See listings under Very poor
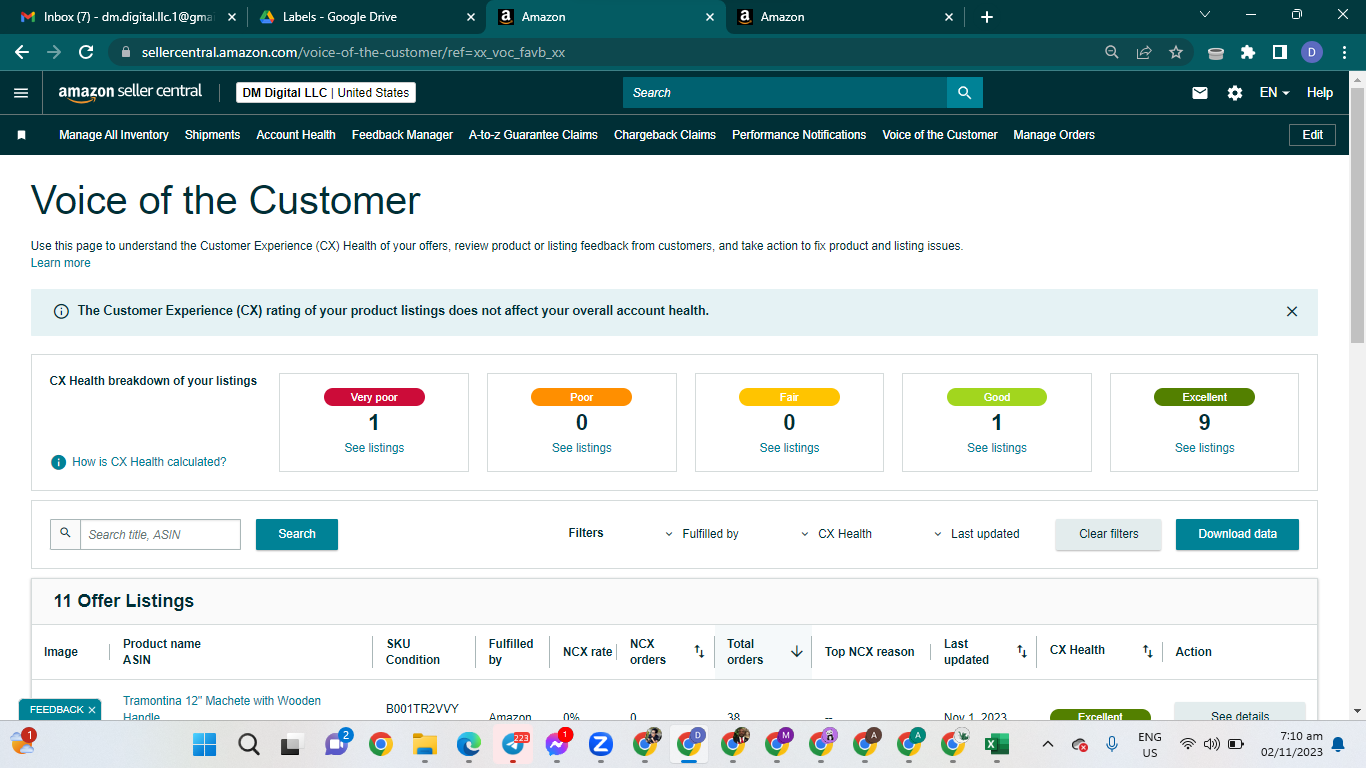 pyautogui.click(x=374, y=448)
